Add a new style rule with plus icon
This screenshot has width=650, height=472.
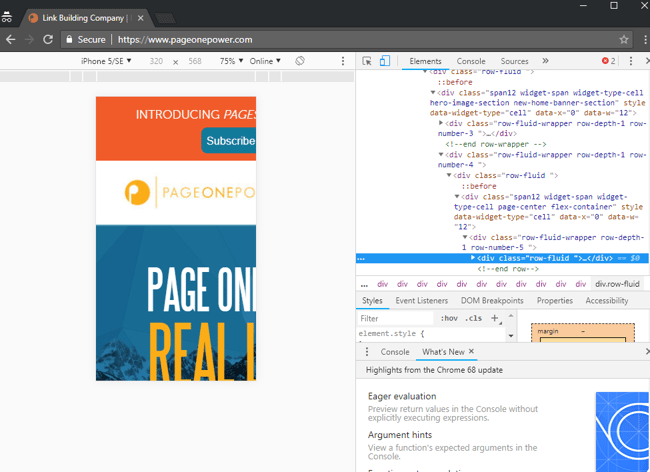pos(495,318)
